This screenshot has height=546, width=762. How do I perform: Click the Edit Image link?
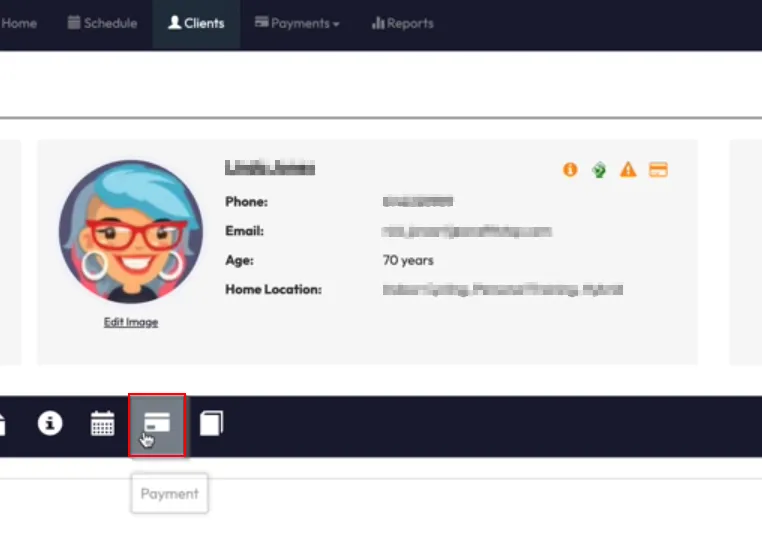click(x=131, y=322)
